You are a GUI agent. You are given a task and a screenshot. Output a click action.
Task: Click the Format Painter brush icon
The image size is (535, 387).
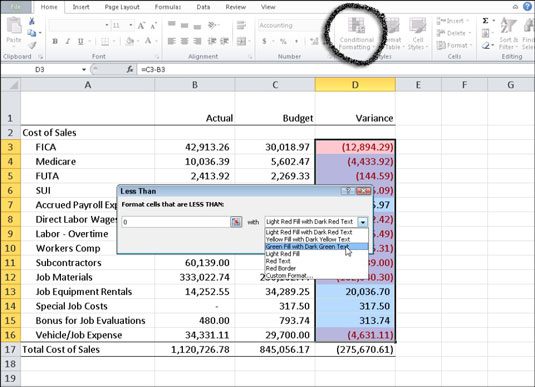[32, 45]
